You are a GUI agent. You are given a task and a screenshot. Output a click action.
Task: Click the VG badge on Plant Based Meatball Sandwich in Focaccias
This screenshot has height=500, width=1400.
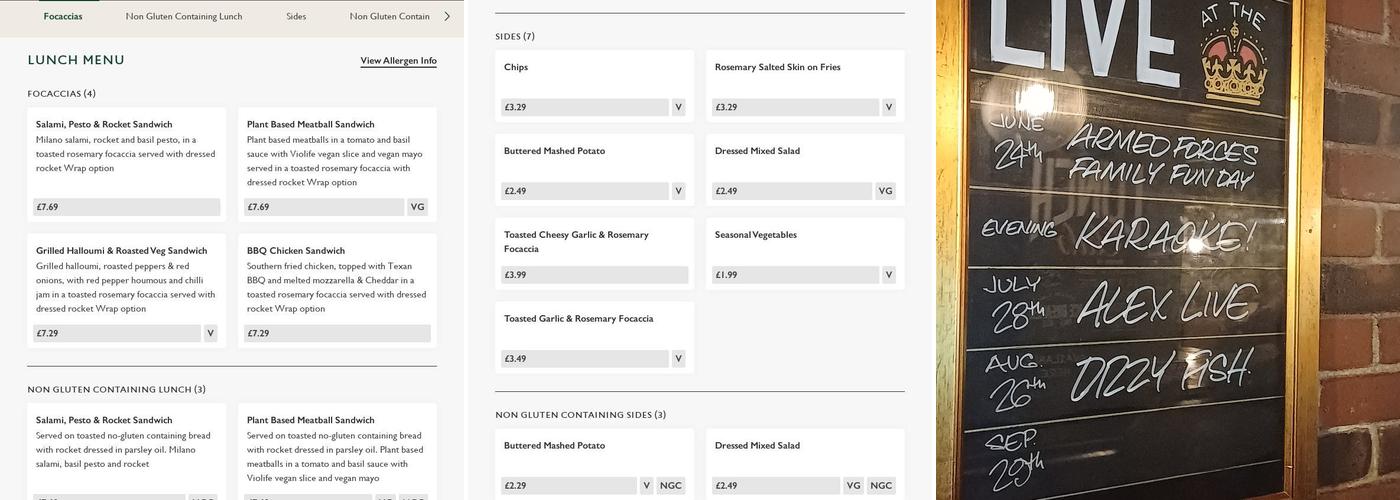coord(418,207)
